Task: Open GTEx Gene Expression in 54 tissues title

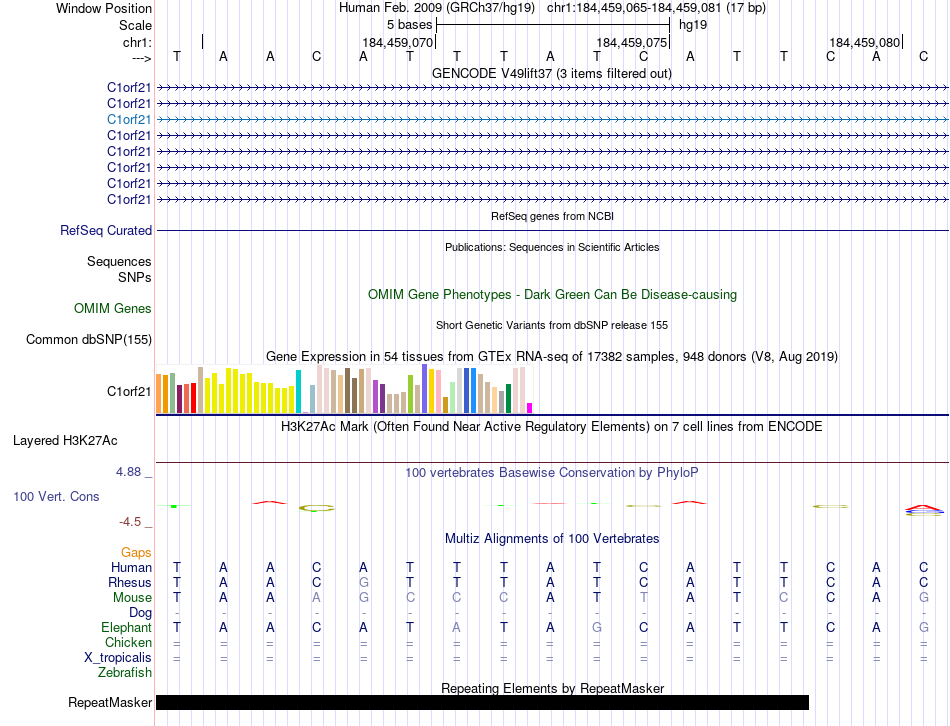Action: pyautogui.click(x=552, y=356)
